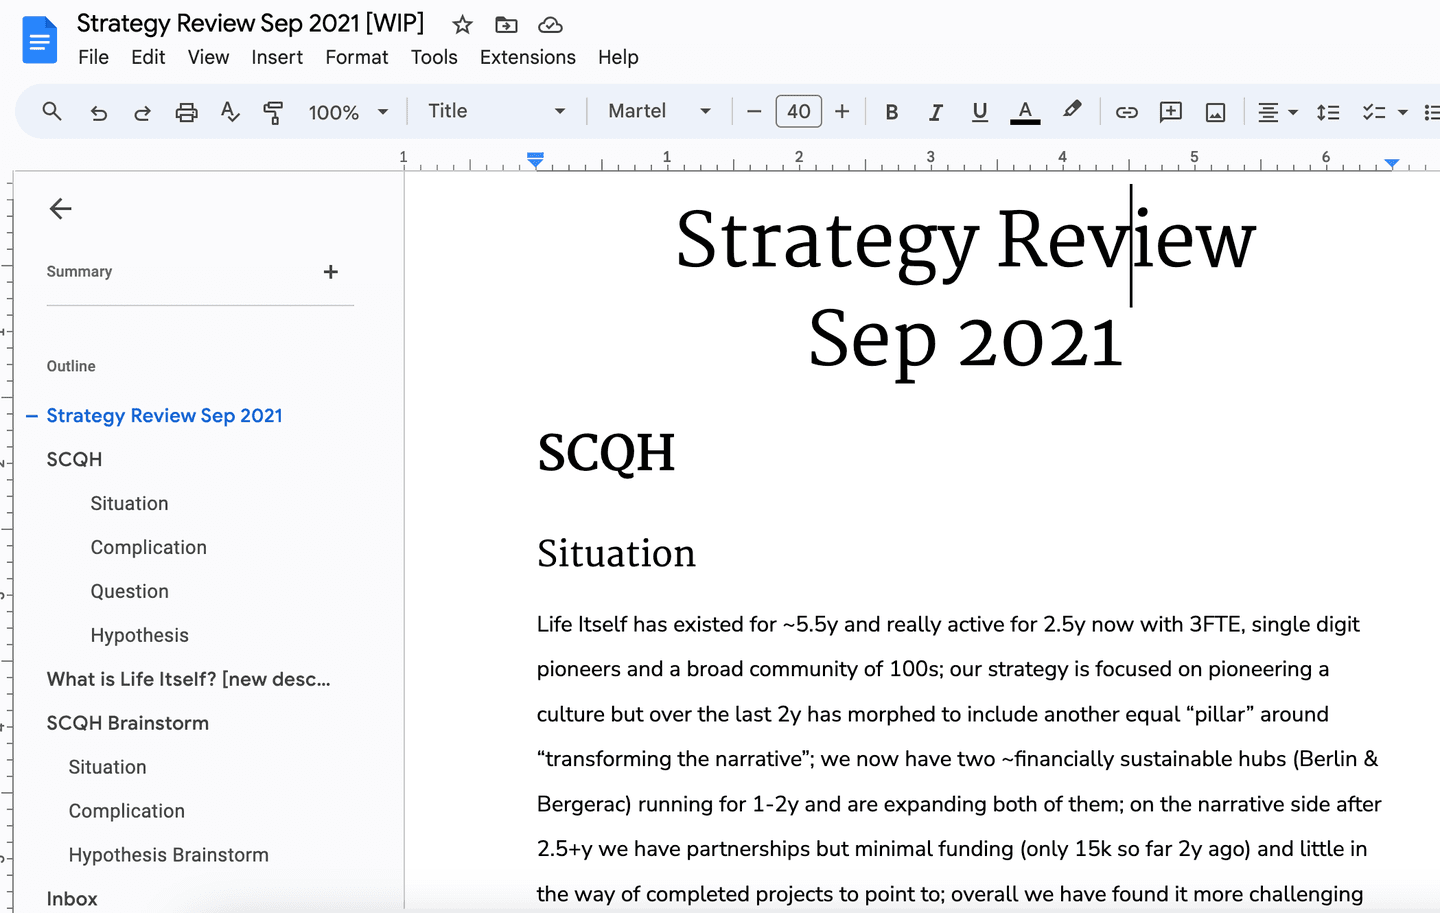Open the text color picker

[x=1025, y=111]
